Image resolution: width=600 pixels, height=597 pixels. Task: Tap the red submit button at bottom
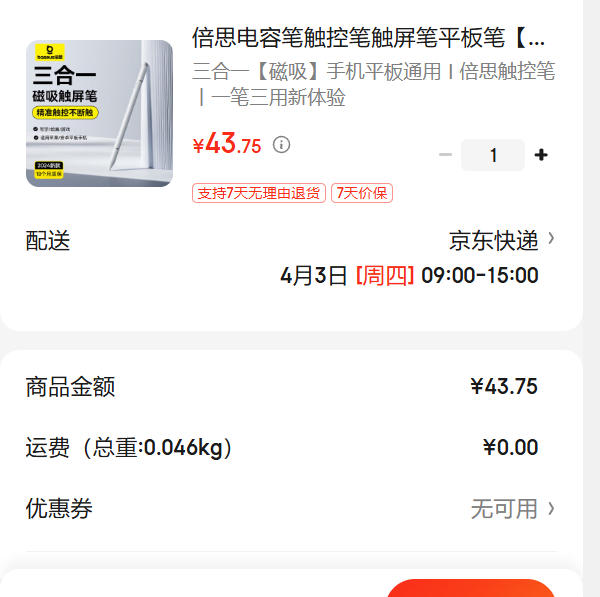click(x=471, y=588)
